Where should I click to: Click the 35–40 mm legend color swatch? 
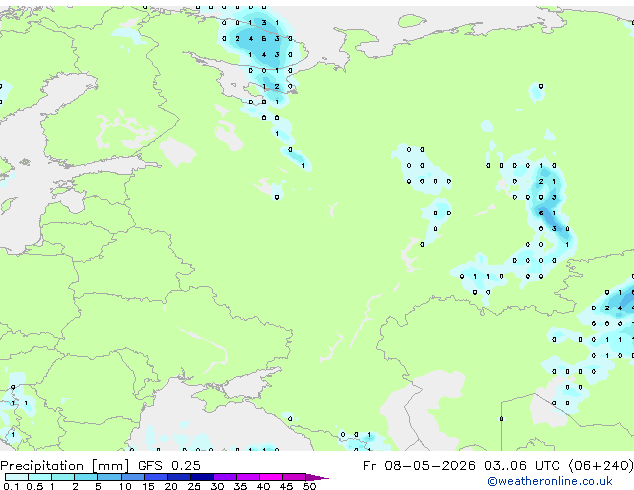[x=248, y=477]
